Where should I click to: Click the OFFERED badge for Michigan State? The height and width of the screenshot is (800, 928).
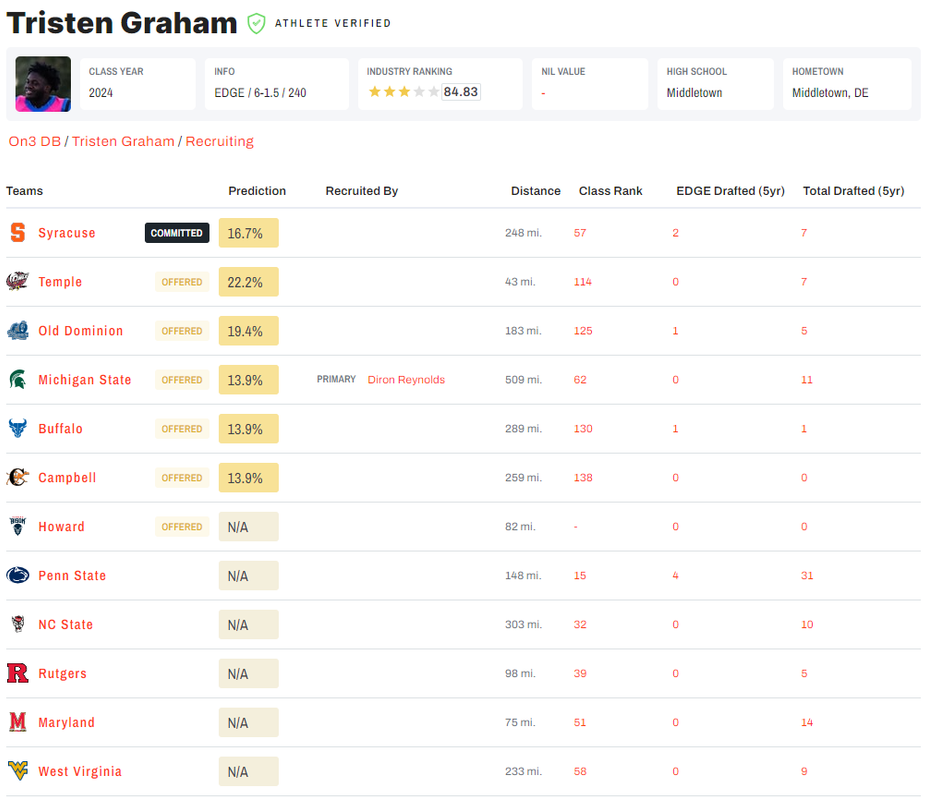(182, 380)
